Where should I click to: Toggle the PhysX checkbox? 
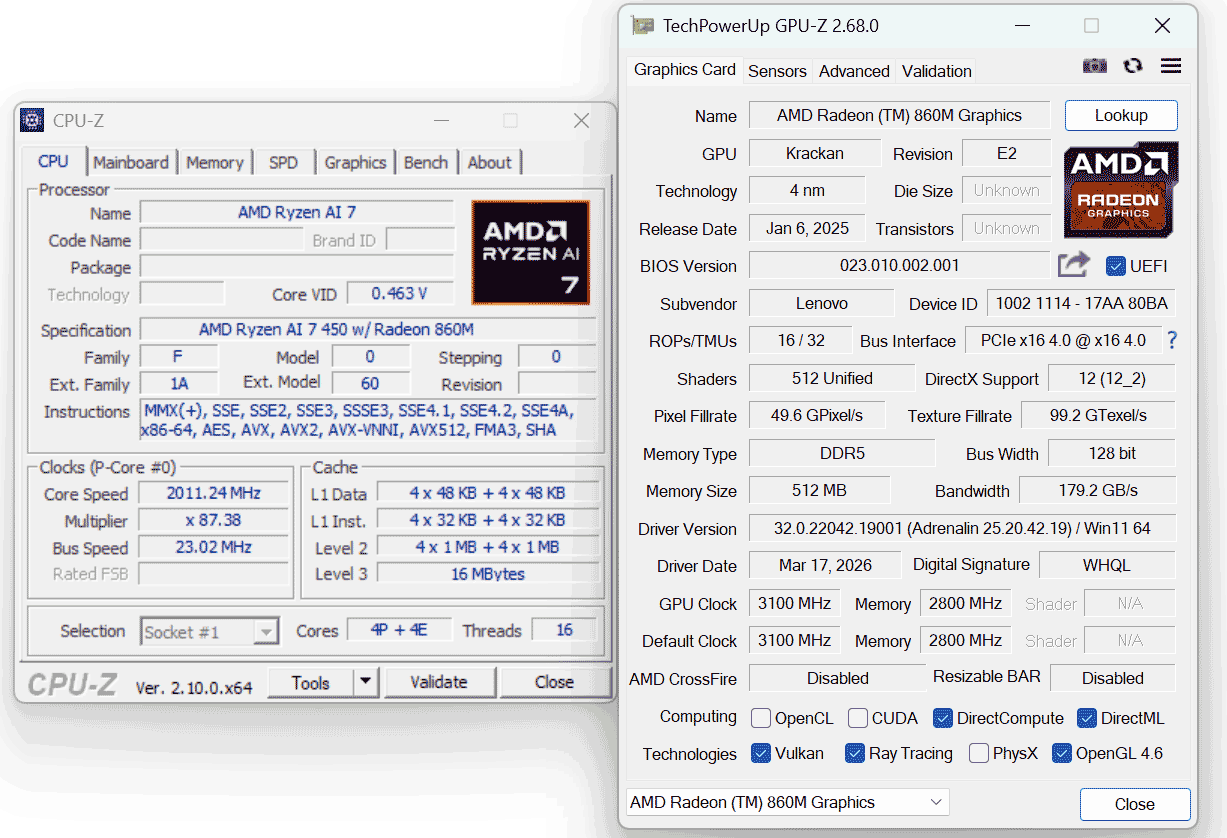[979, 753]
